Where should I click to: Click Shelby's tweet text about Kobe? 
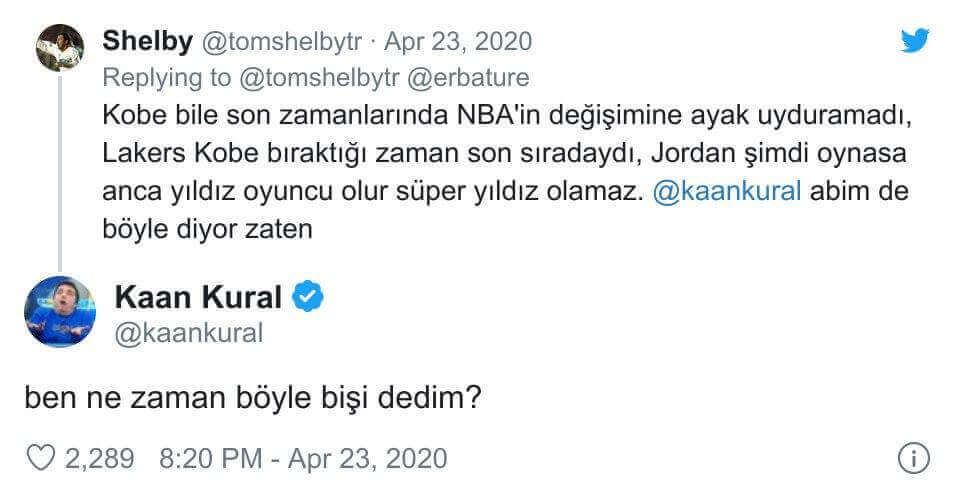point(500,153)
